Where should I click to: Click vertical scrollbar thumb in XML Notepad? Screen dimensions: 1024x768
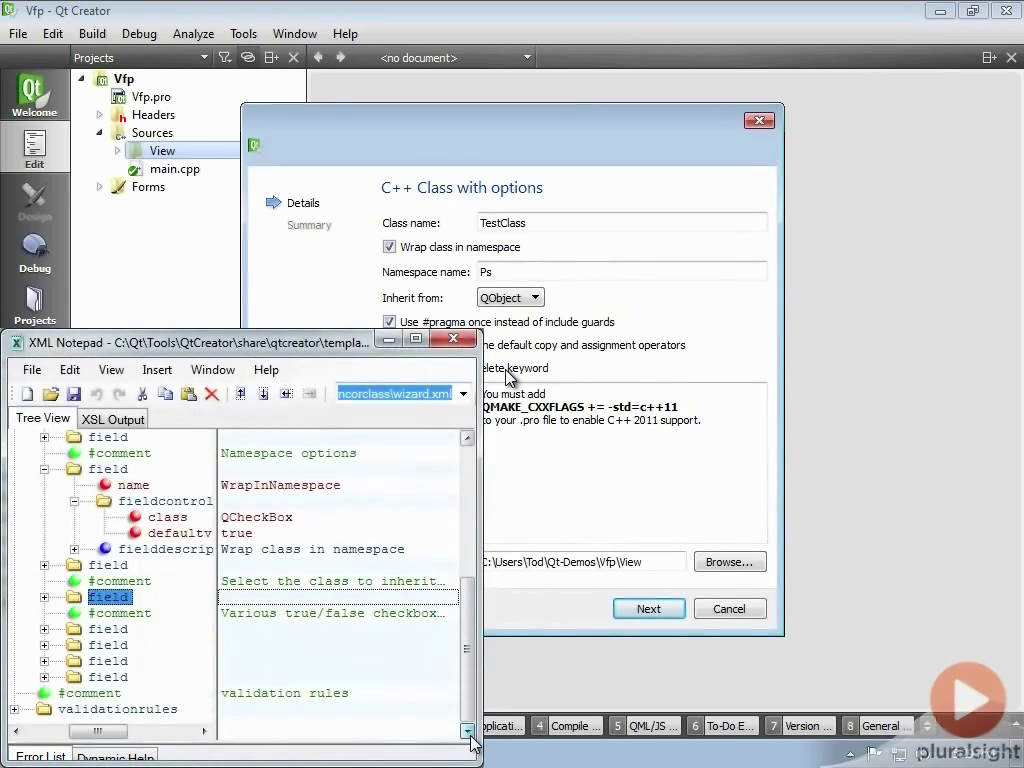(x=467, y=647)
